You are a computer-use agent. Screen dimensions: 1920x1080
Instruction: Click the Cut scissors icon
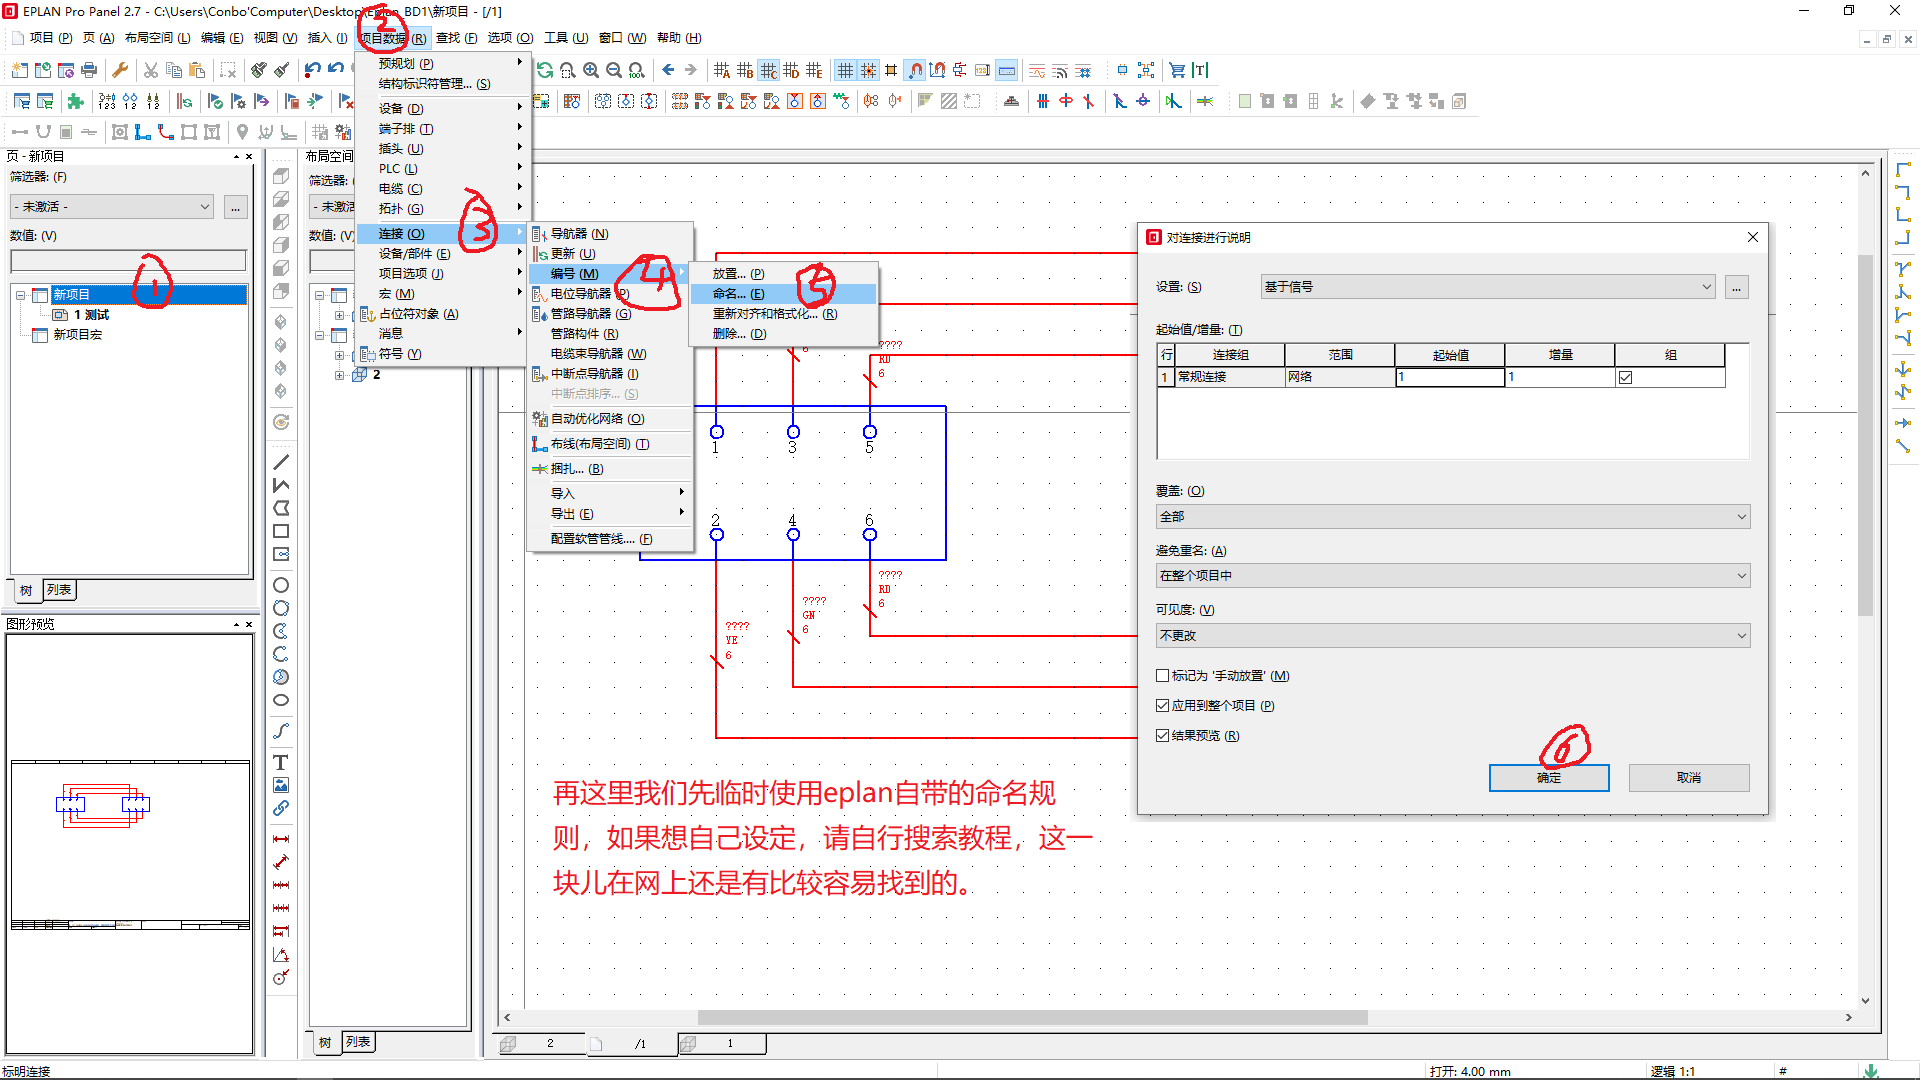pos(151,70)
